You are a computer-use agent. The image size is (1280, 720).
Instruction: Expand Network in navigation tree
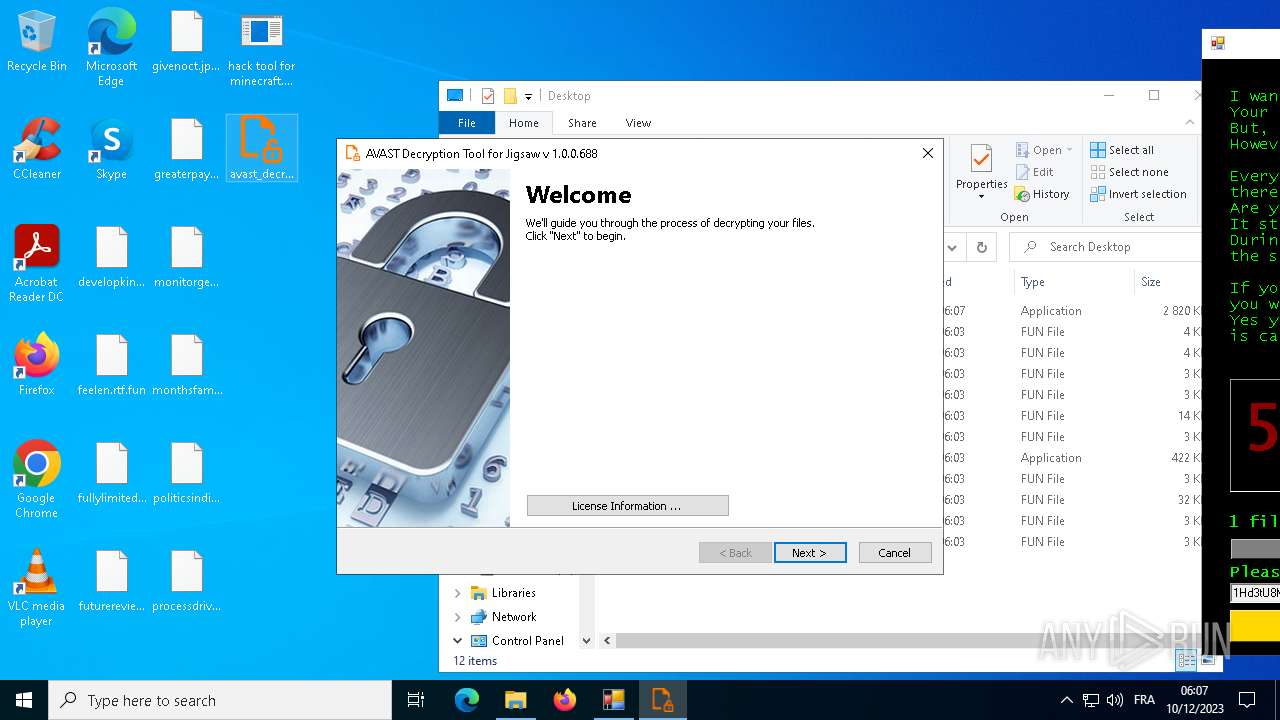point(458,617)
